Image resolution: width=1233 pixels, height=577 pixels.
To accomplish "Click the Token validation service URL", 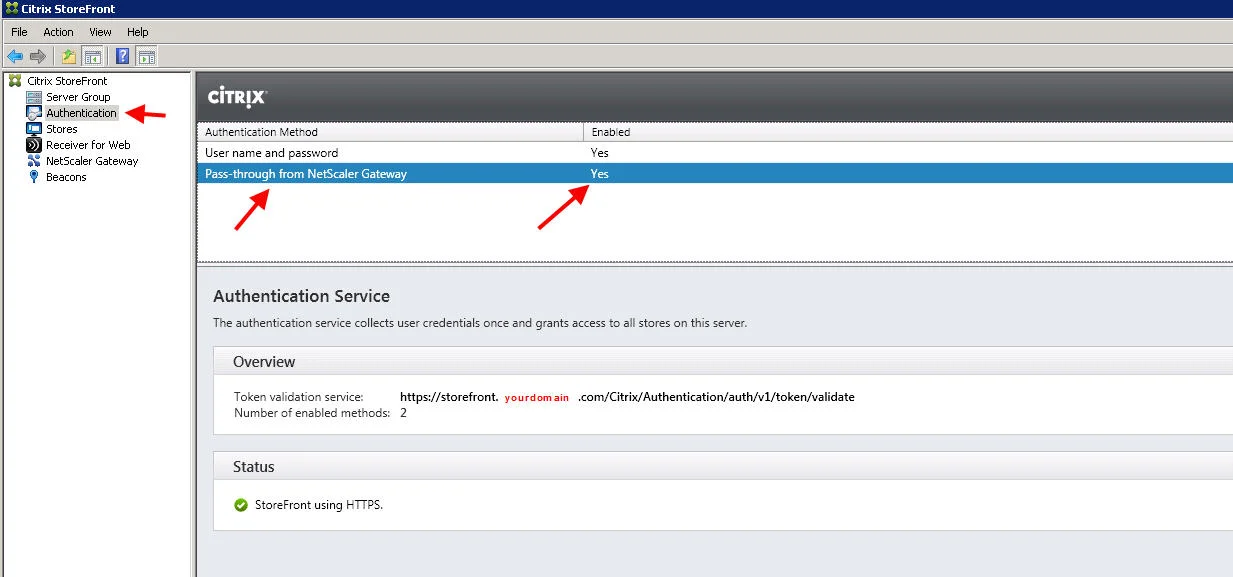I will pos(627,397).
